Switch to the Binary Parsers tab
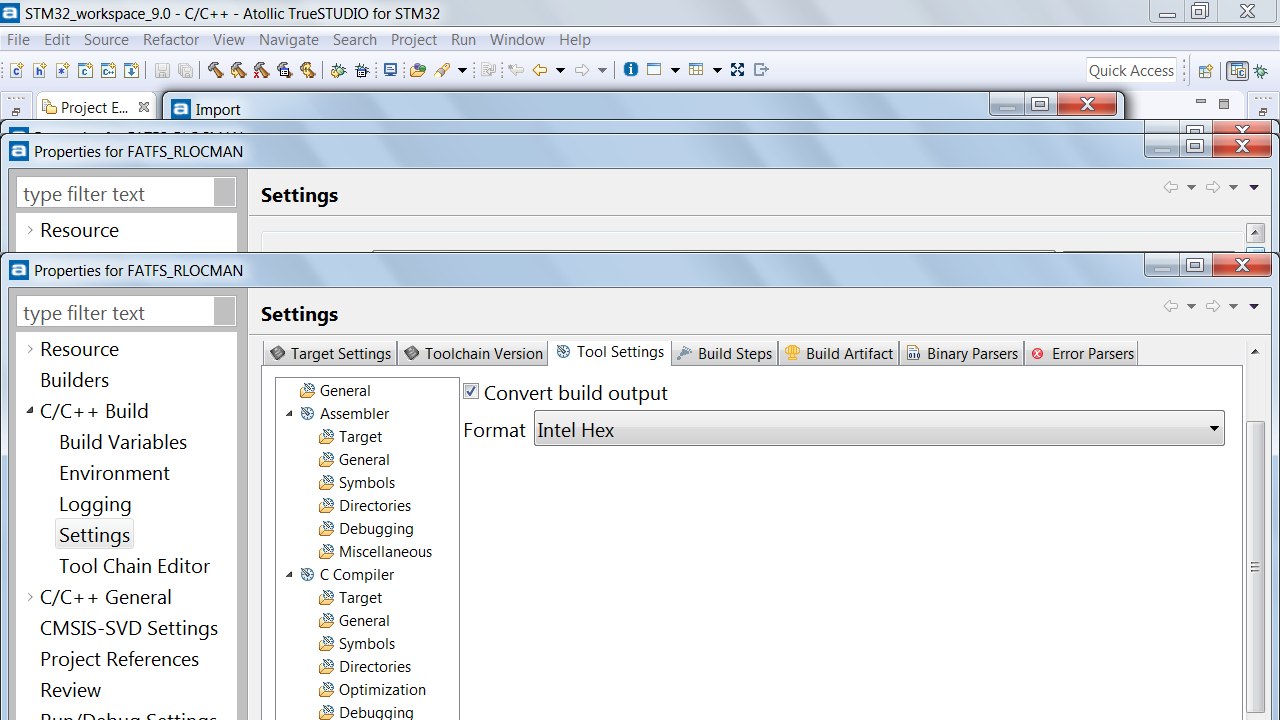 (962, 353)
